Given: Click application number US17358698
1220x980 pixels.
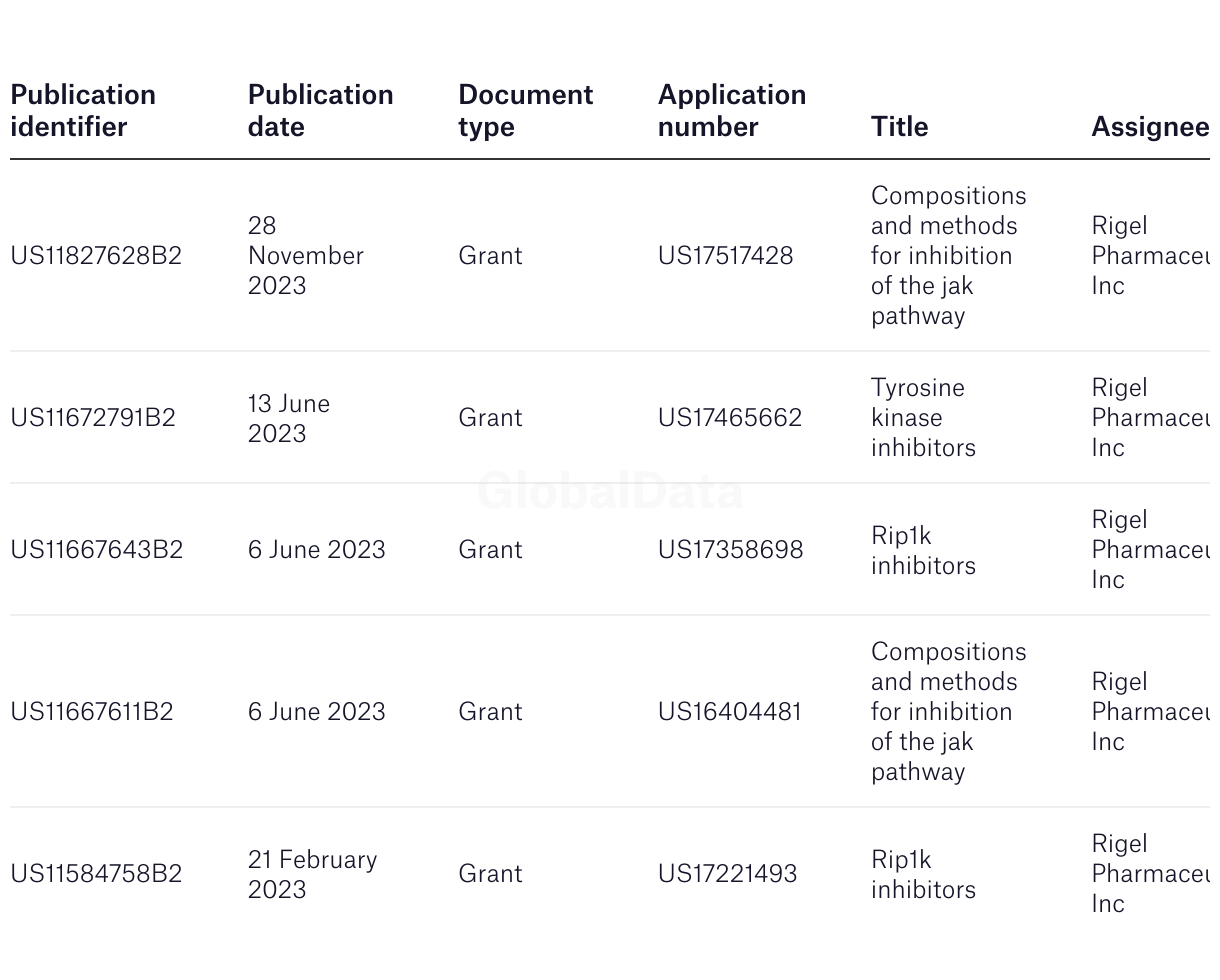Looking at the screenshot, I should [x=730, y=550].
